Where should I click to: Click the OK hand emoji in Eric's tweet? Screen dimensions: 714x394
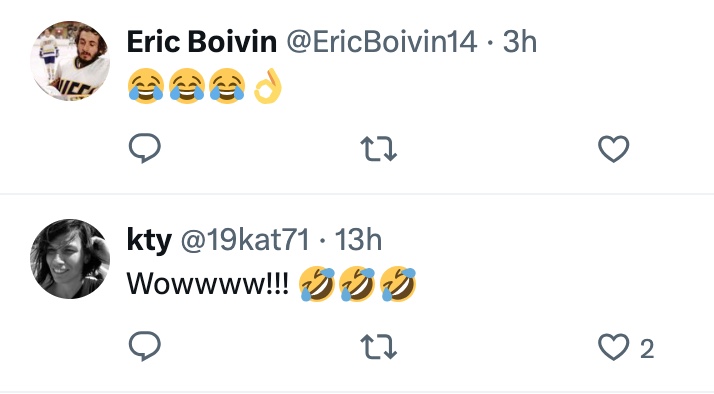click(268, 86)
